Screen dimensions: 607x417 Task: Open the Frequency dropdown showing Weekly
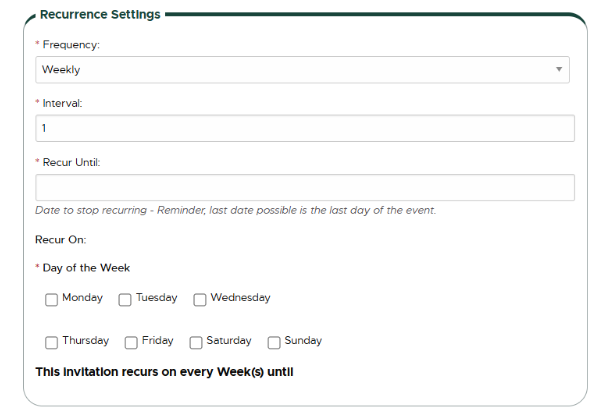pyautogui.click(x=300, y=70)
